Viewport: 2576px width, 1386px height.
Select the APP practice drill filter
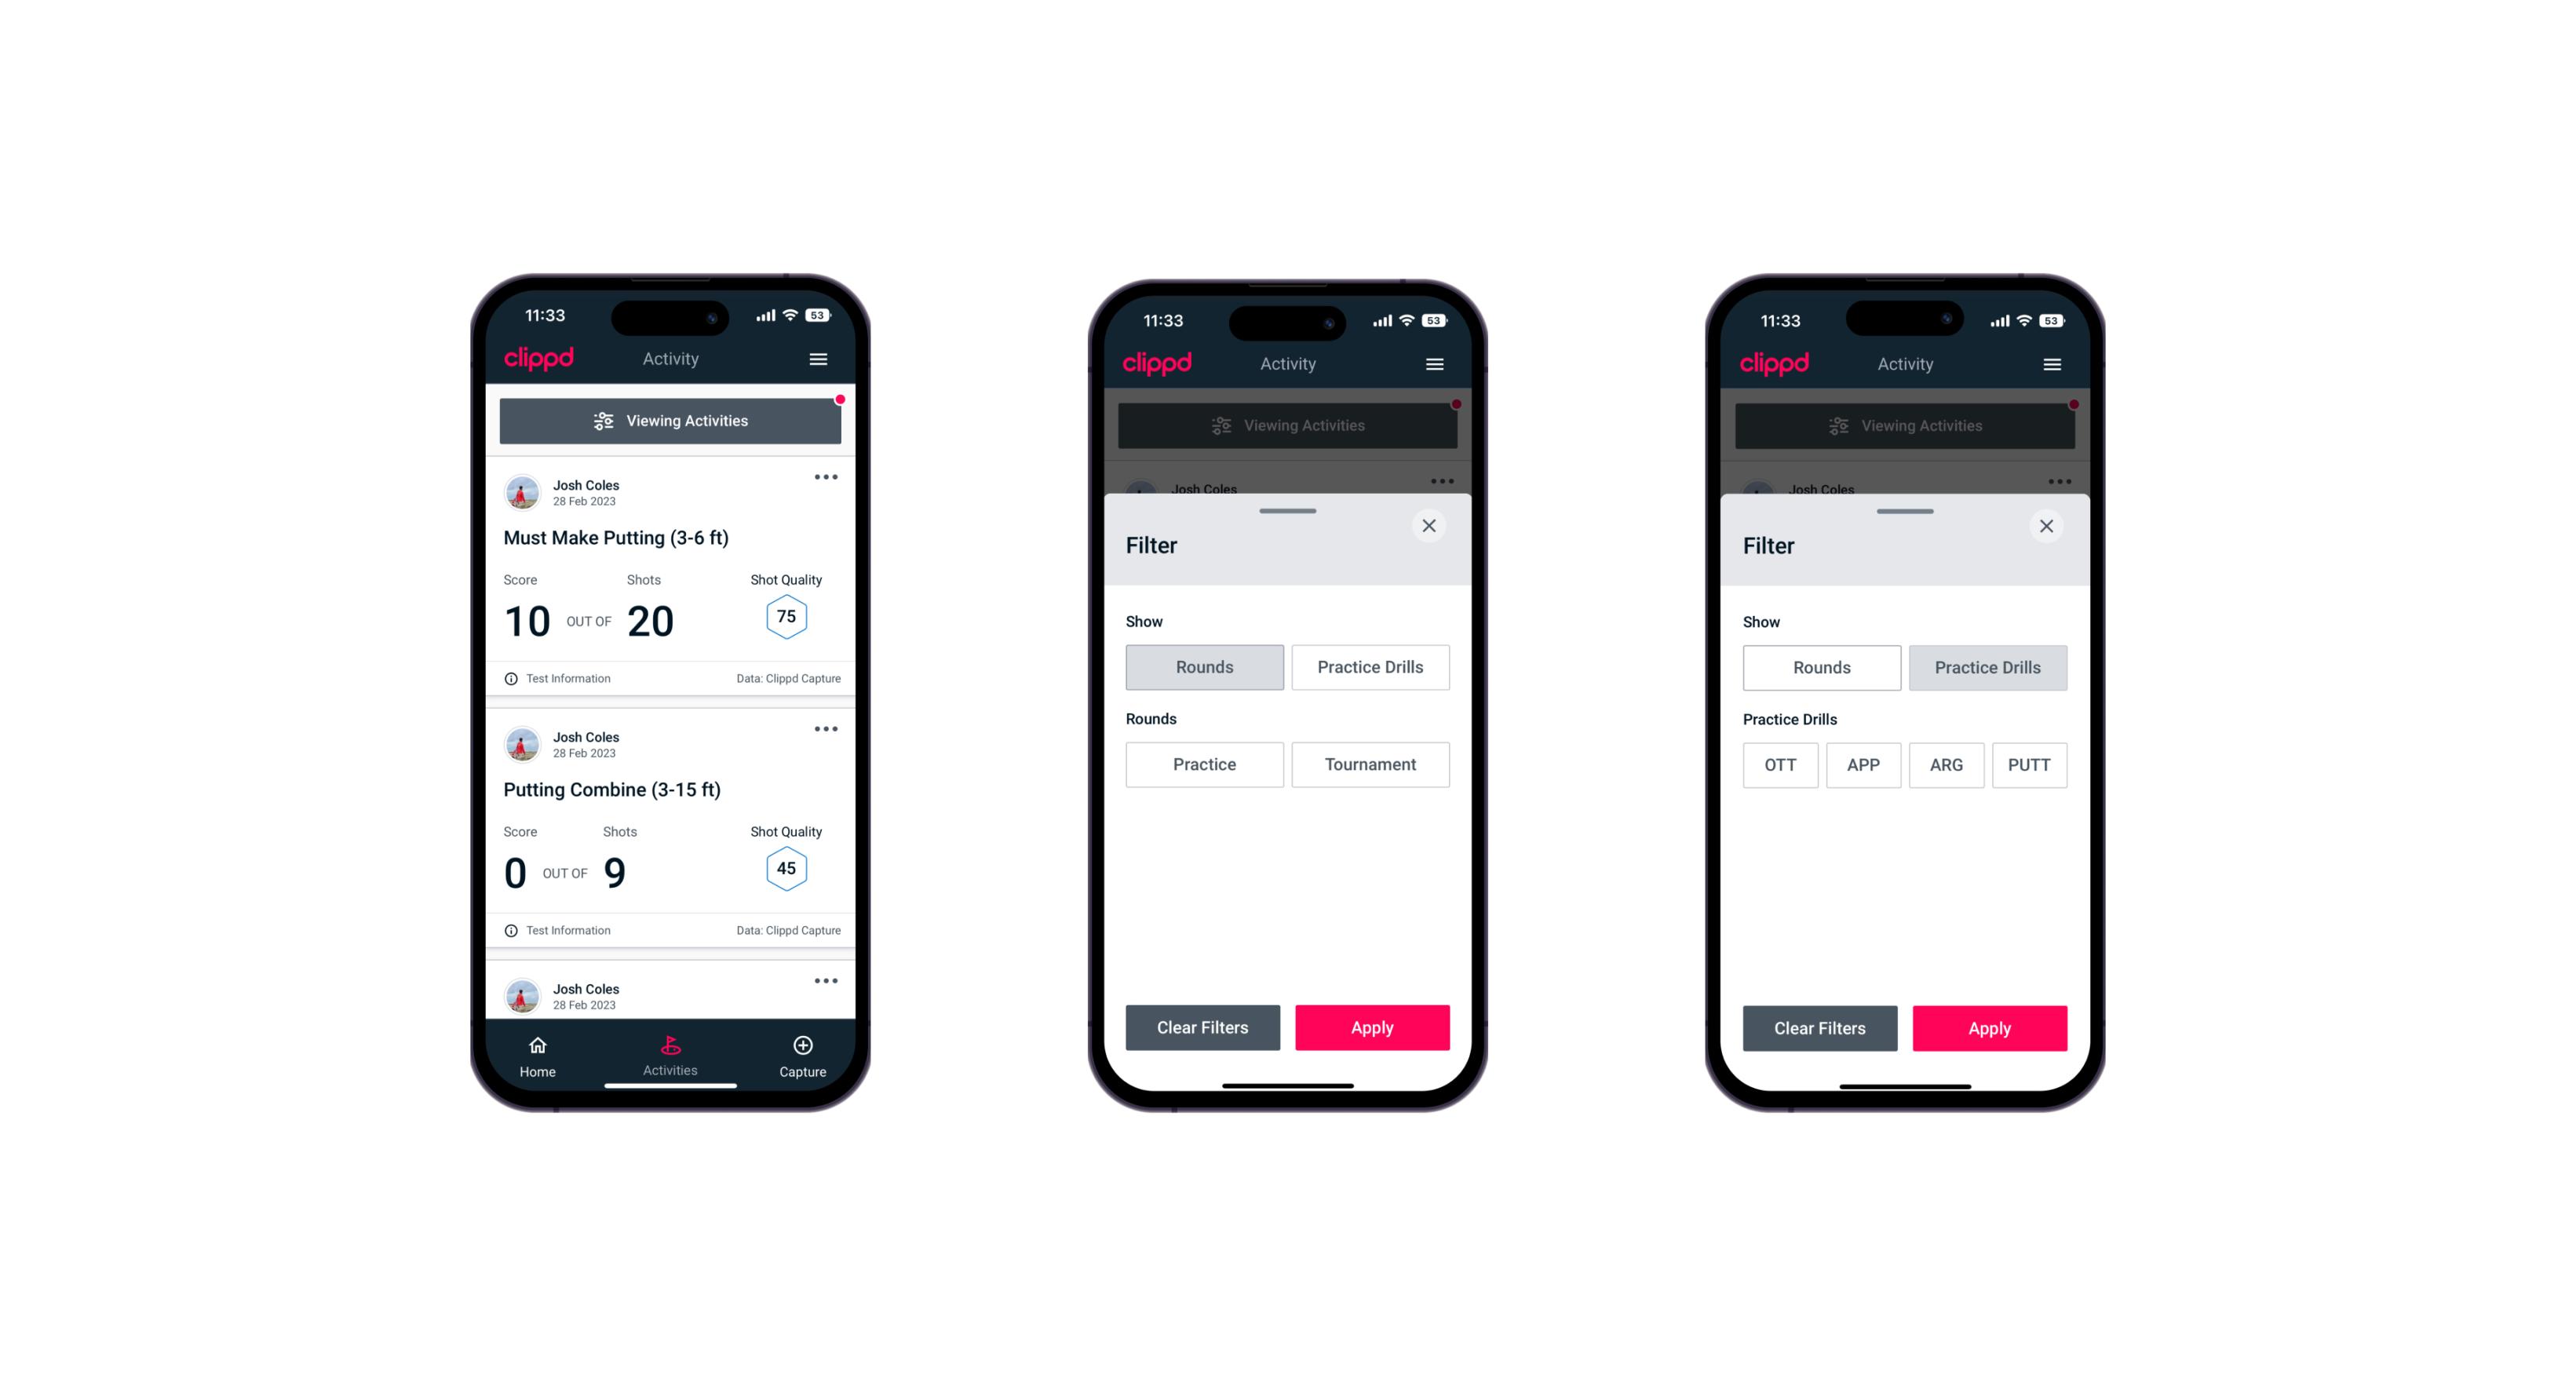pyautogui.click(x=1864, y=764)
